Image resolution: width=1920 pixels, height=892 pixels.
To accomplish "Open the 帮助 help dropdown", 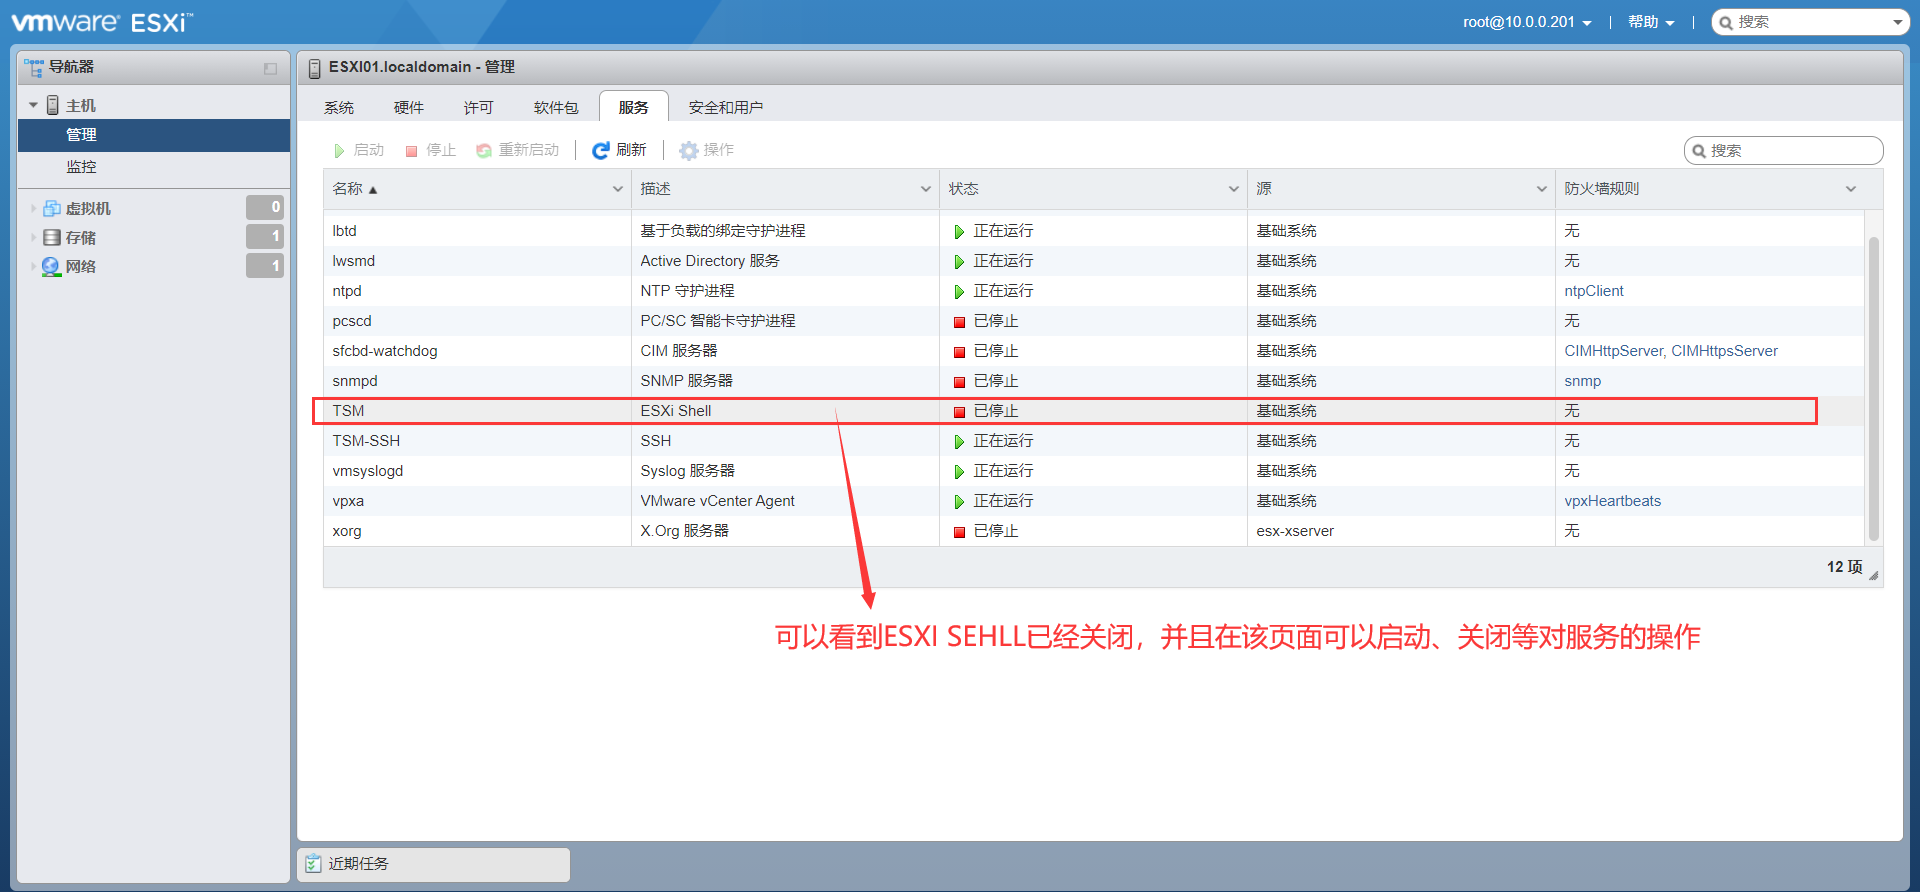I will [1651, 22].
